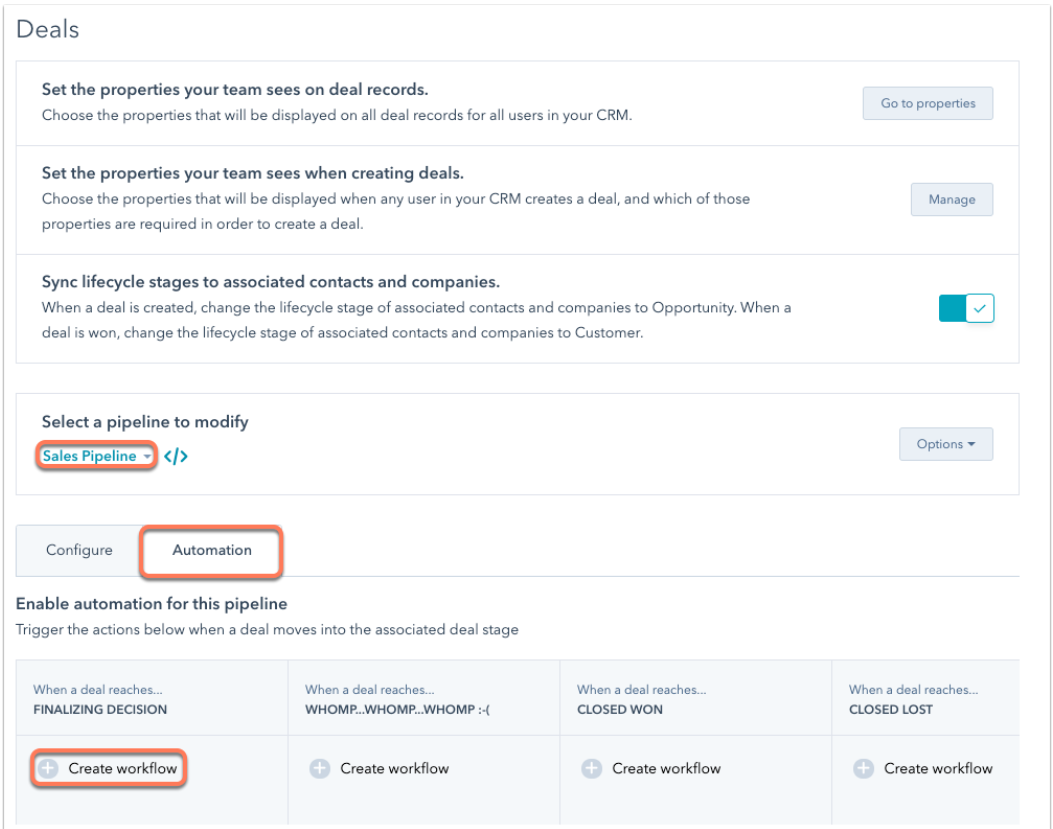This screenshot has height=829, width=1053.
Task: Click the checkmark on the lifecycle toggle
Action: point(980,309)
